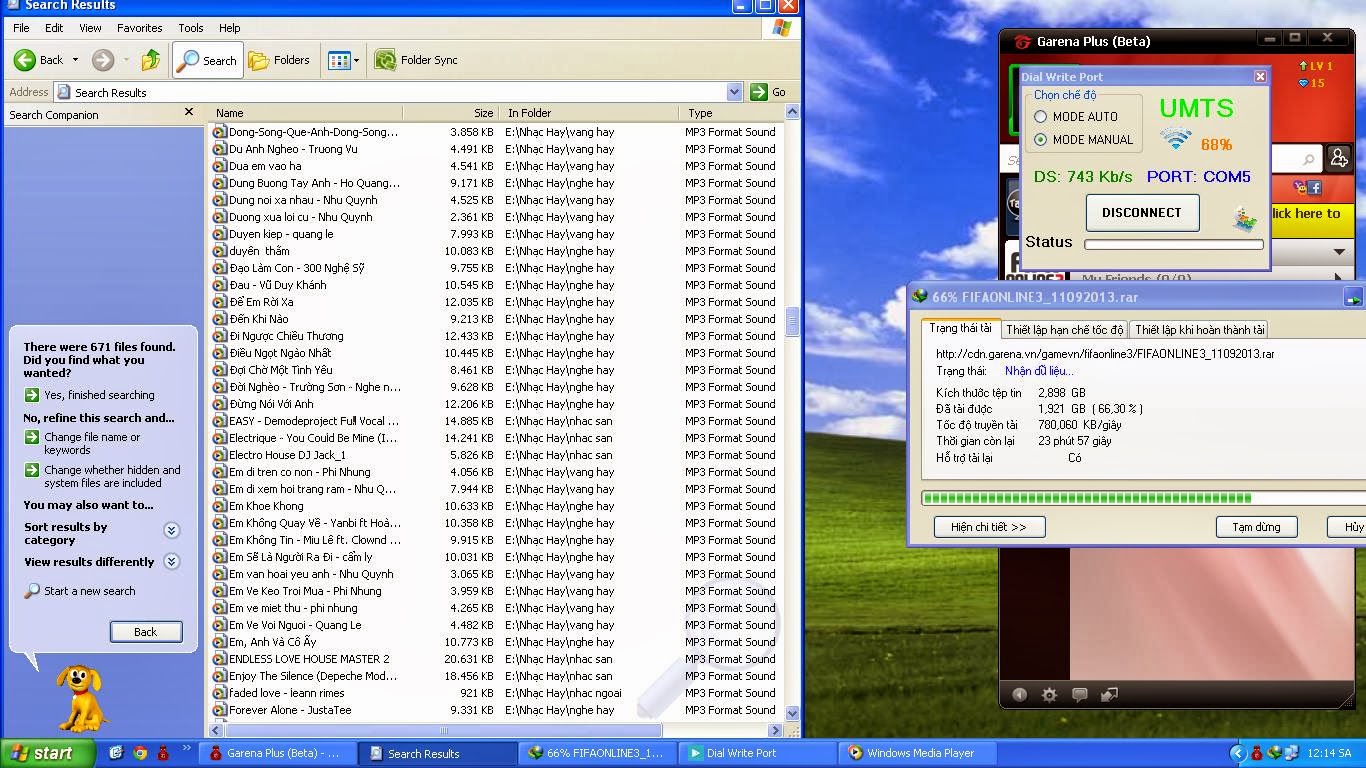
Task: Switch to Thiết lập hạn chế tốc độ tab
Action: pos(1064,329)
